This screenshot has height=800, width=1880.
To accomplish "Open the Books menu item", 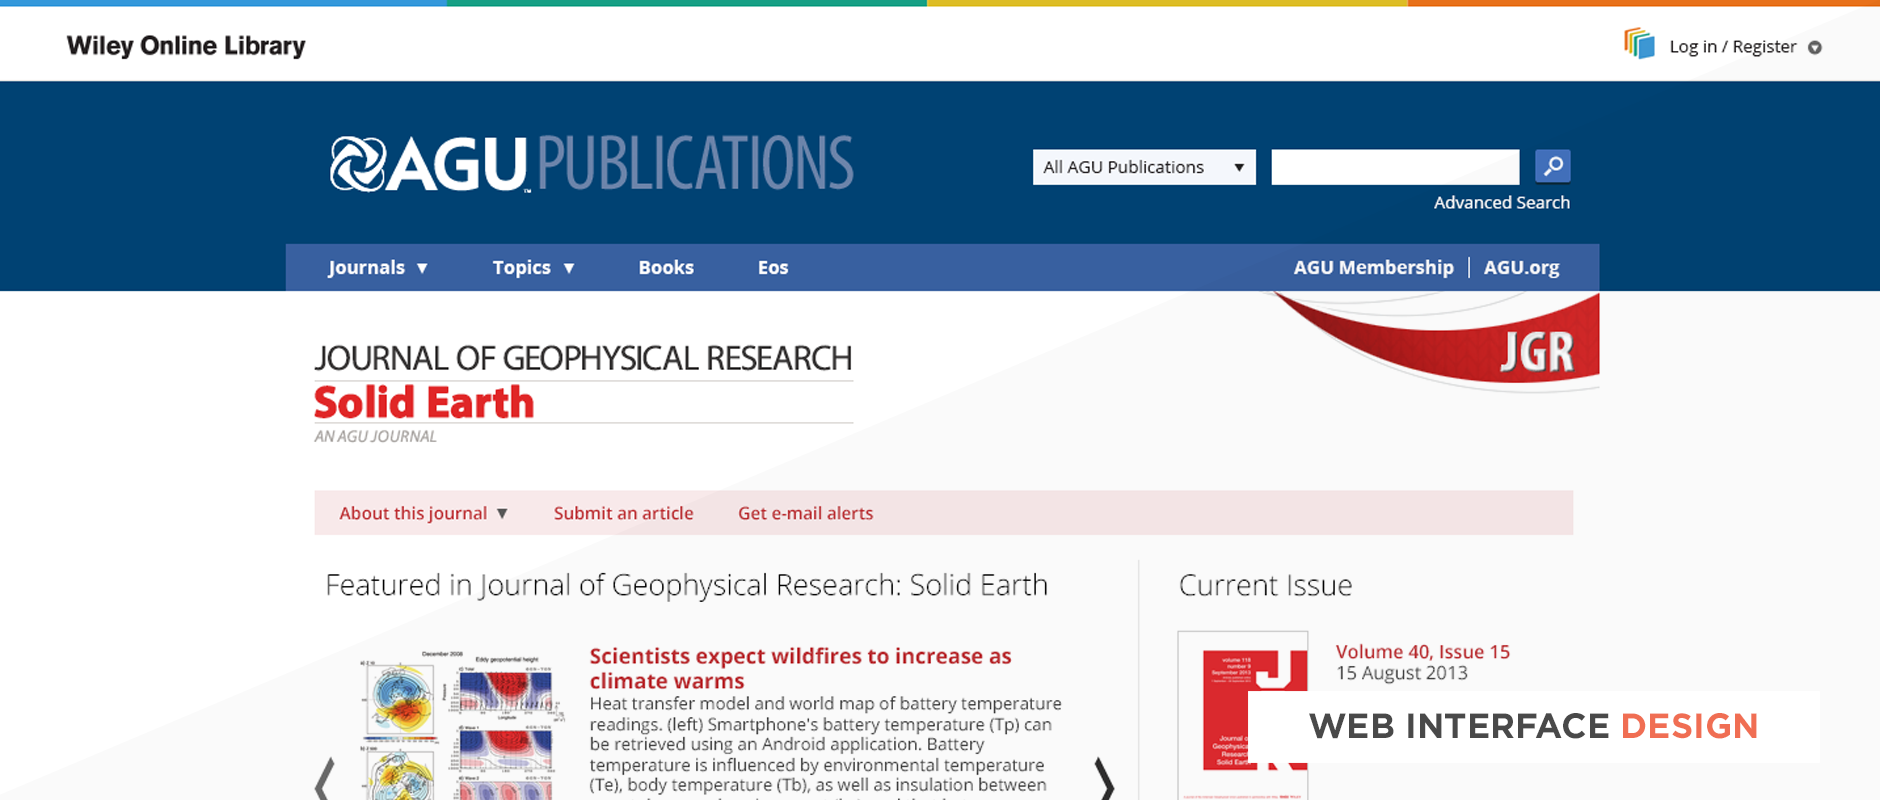I will pyautogui.click(x=666, y=268).
